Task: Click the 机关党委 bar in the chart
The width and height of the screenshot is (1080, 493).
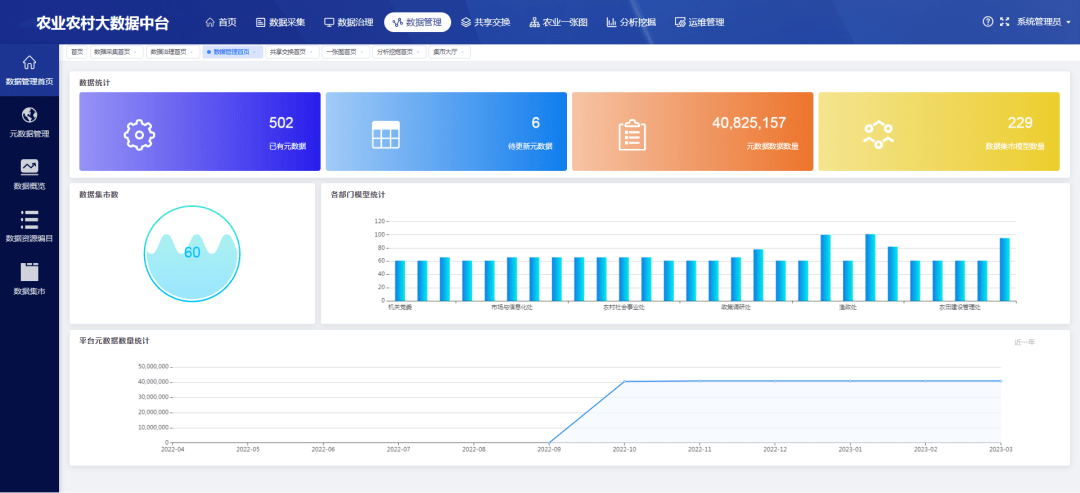Action: [399, 280]
